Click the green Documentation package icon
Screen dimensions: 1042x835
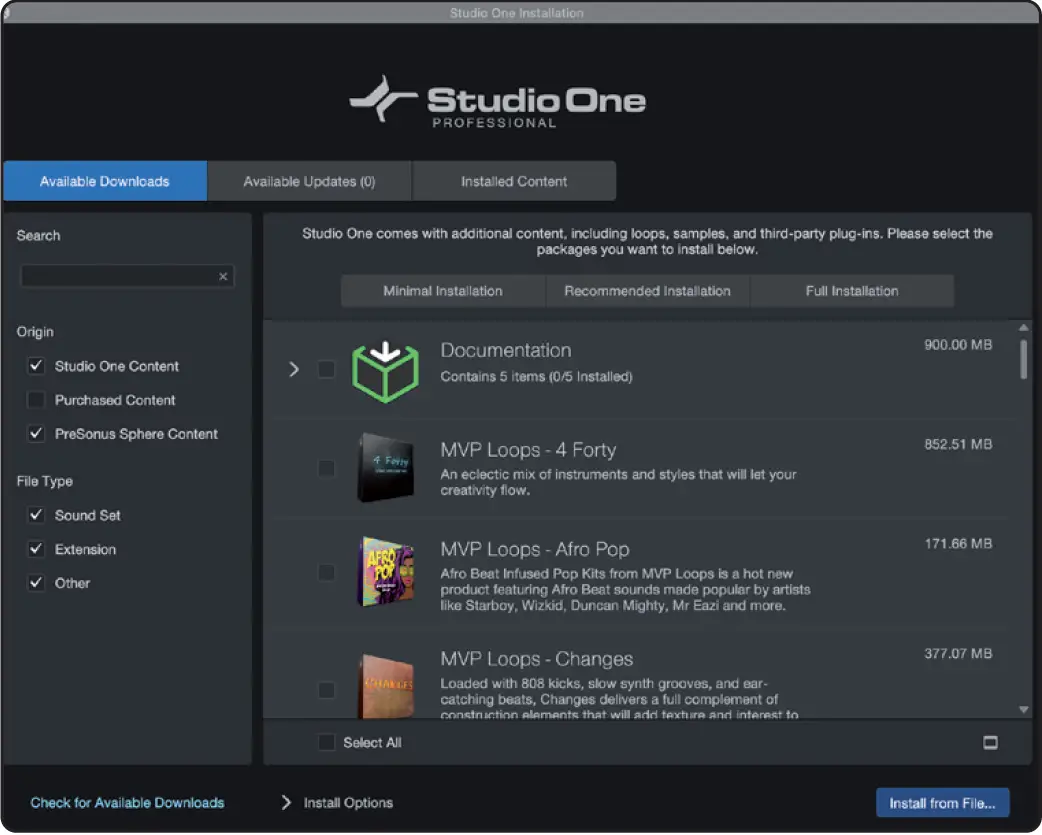pos(386,369)
